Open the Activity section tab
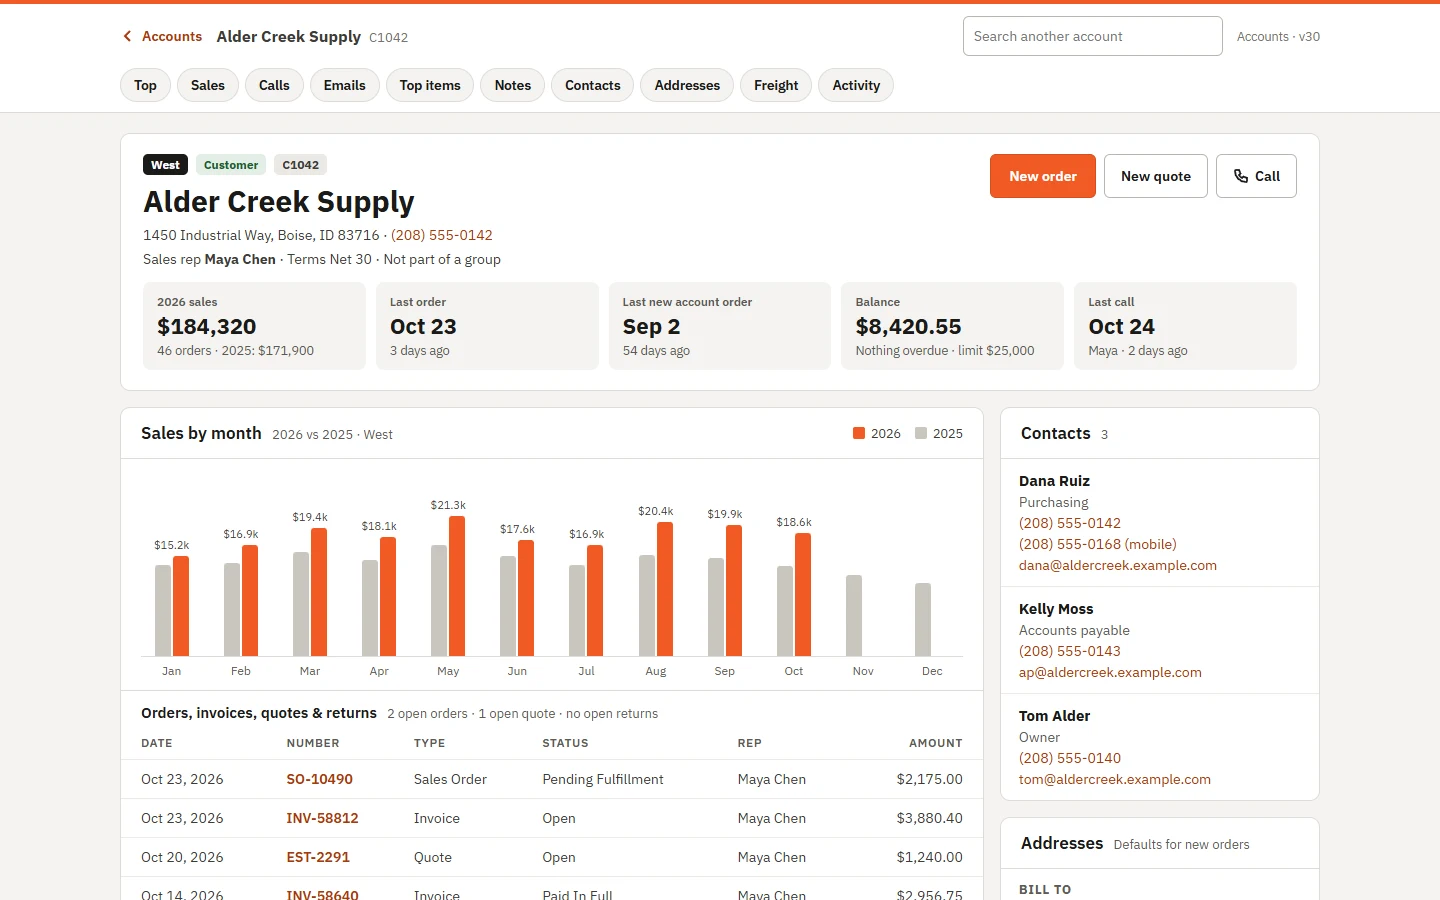Viewport: 1440px width, 900px height. [856, 85]
